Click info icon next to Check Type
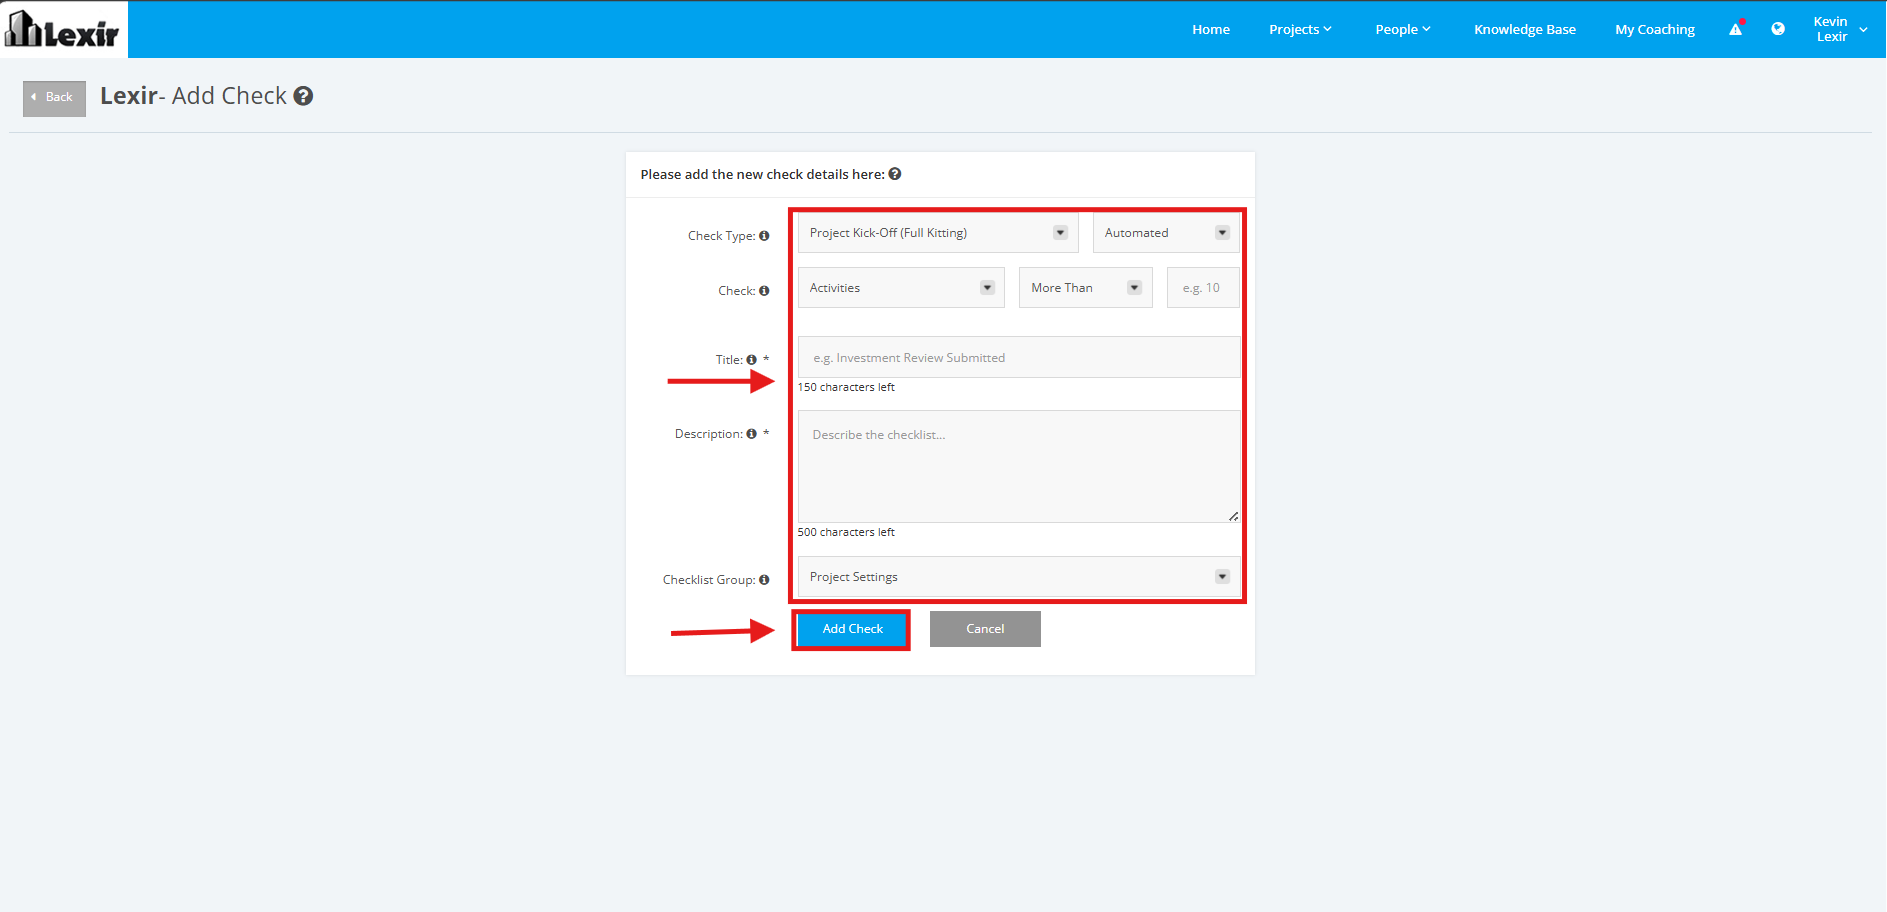Screen dimensions: 1887x912 (x=764, y=236)
